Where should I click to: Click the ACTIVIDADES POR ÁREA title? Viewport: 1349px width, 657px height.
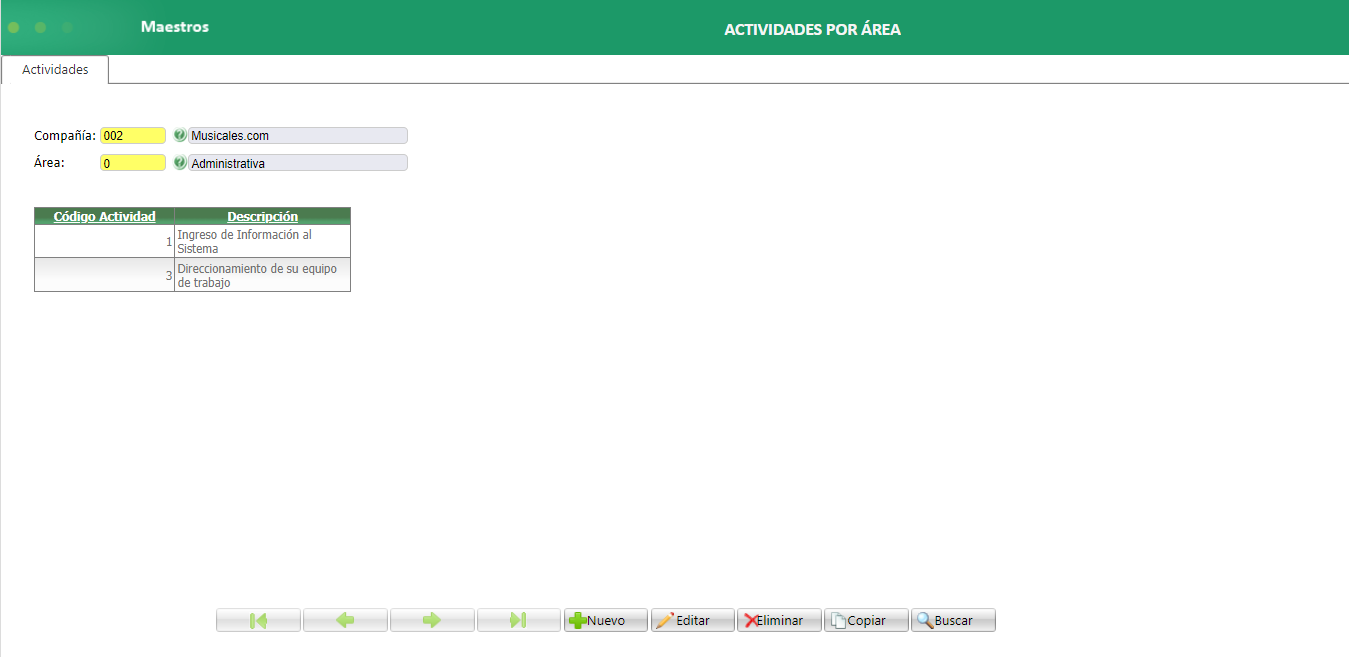click(x=812, y=30)
